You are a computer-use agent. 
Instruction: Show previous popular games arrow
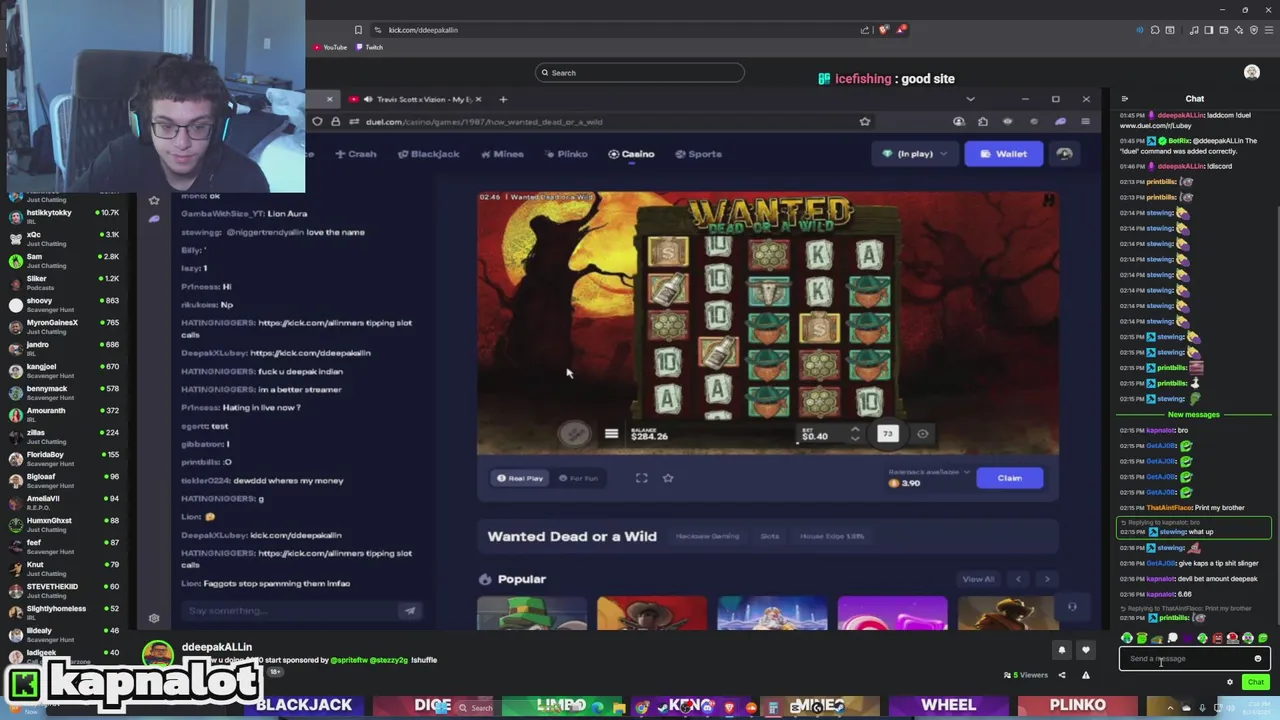(x=1018, y=579)
